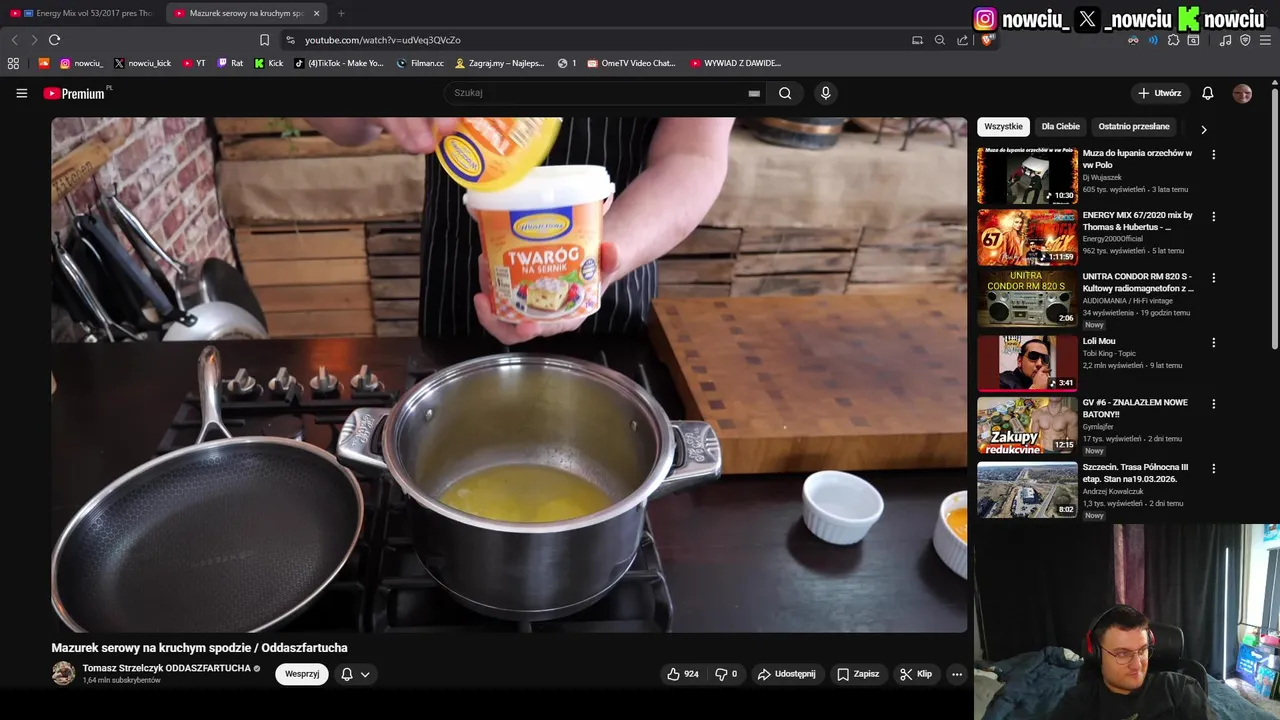
Task: Open YouTube notifications bell in header
Action: click(x=1208, y=93)
